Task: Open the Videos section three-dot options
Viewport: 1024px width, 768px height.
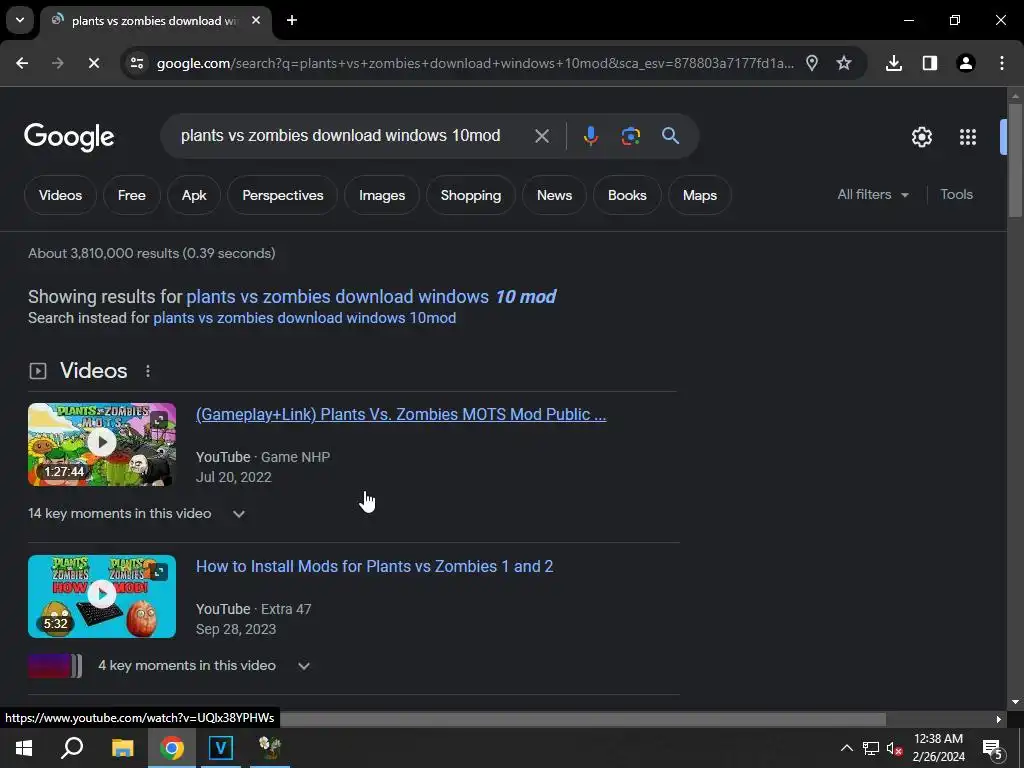Action: pyautogui.click(x=148, y=371)
